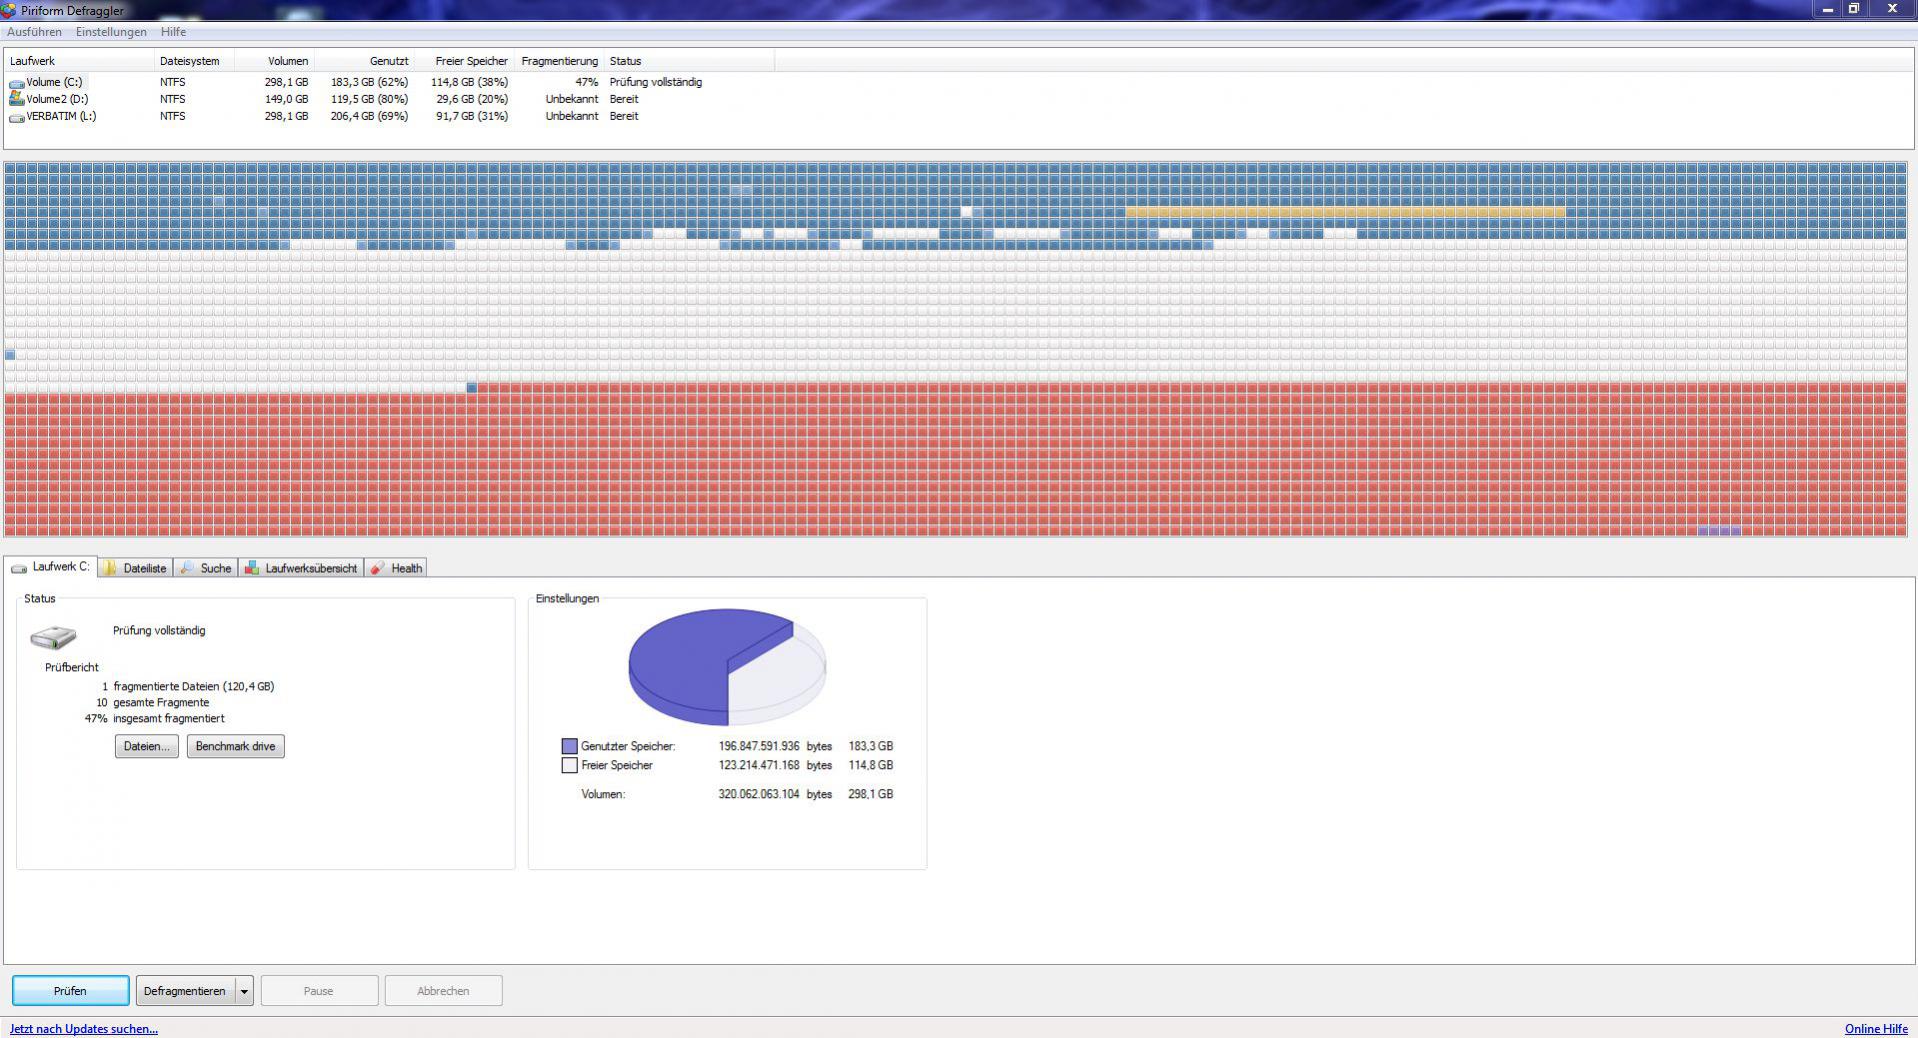Switch to the Suche tab

point(205,568)
